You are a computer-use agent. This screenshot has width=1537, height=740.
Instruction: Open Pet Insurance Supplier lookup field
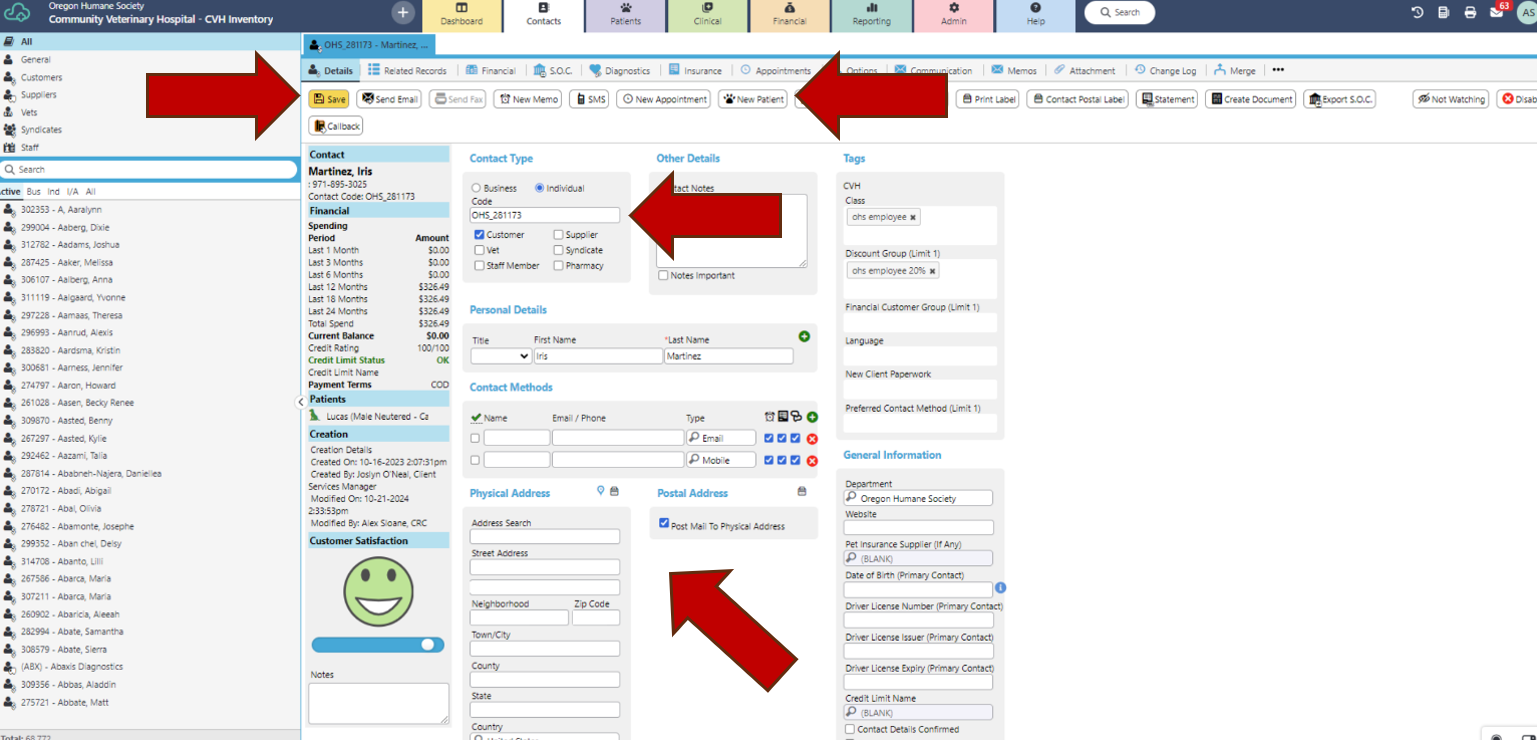(918, 558)
